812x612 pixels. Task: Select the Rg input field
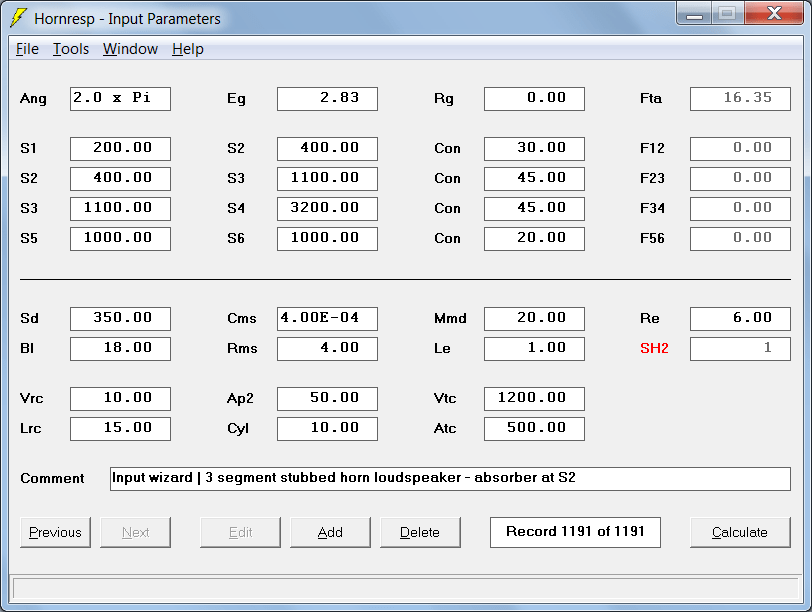pos(534,99)
